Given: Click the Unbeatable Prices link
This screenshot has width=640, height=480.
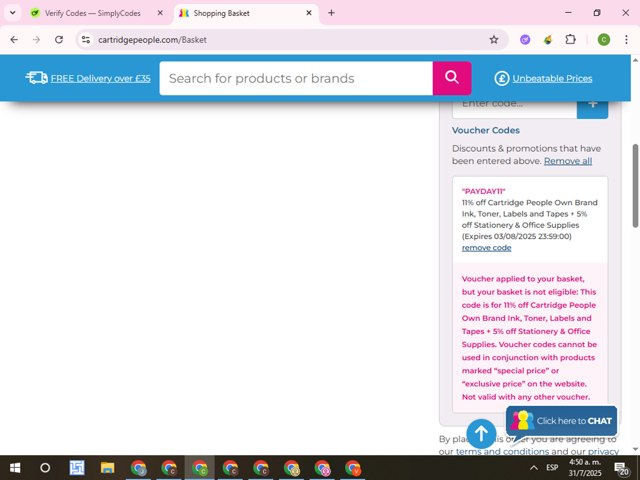Looking at the screenshot, I should click(x=552, y=78).
